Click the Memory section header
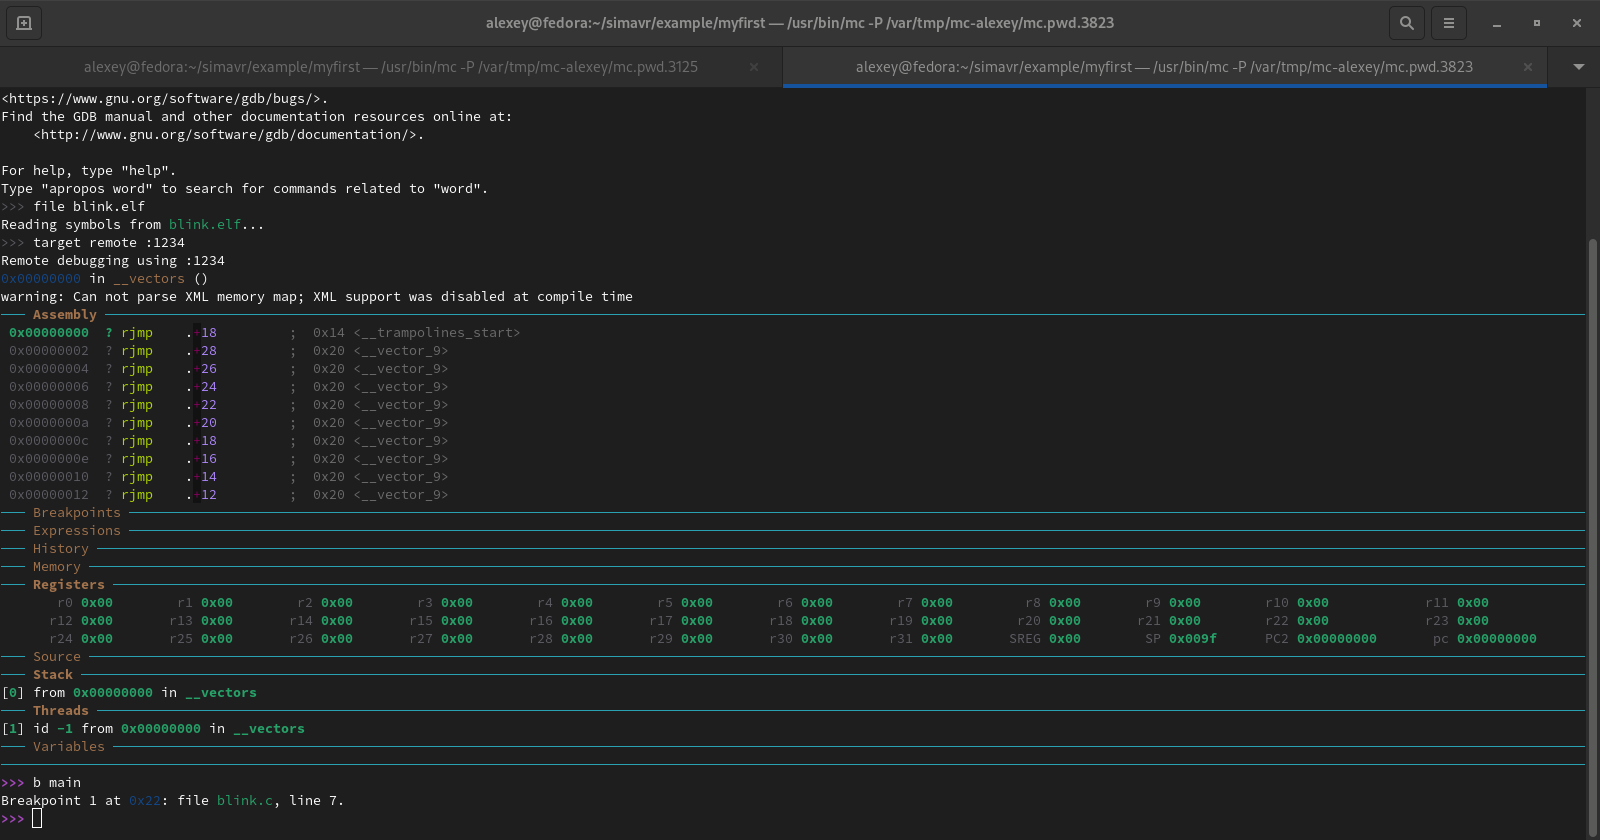 tap(57, 567)
